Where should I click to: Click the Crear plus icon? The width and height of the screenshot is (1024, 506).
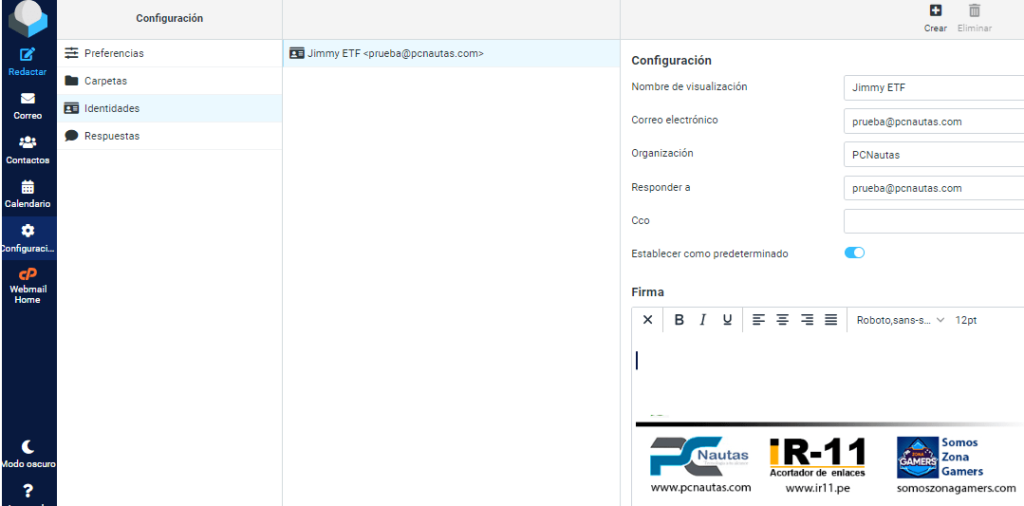[935, 10]
